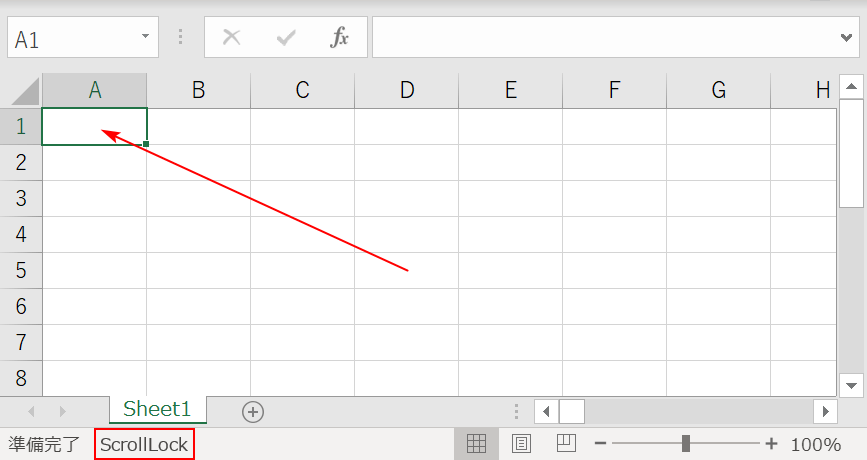
Task: Click the ScrollLock status indicator
Action: (144, 444)
